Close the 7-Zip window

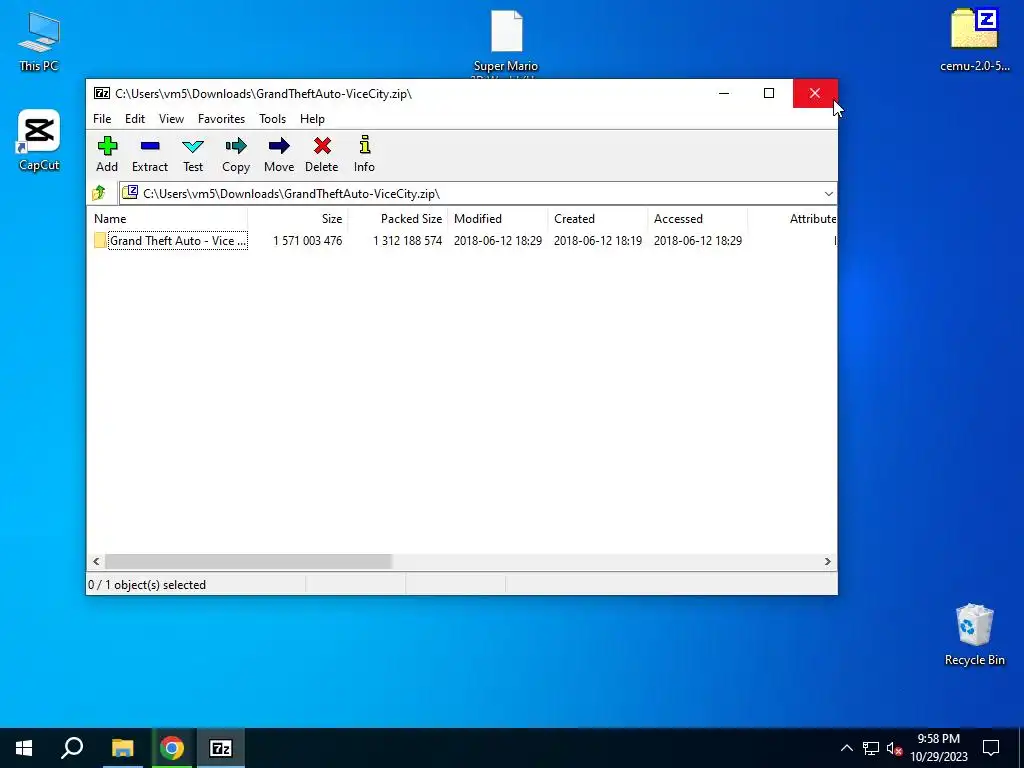tap(814, 93)
